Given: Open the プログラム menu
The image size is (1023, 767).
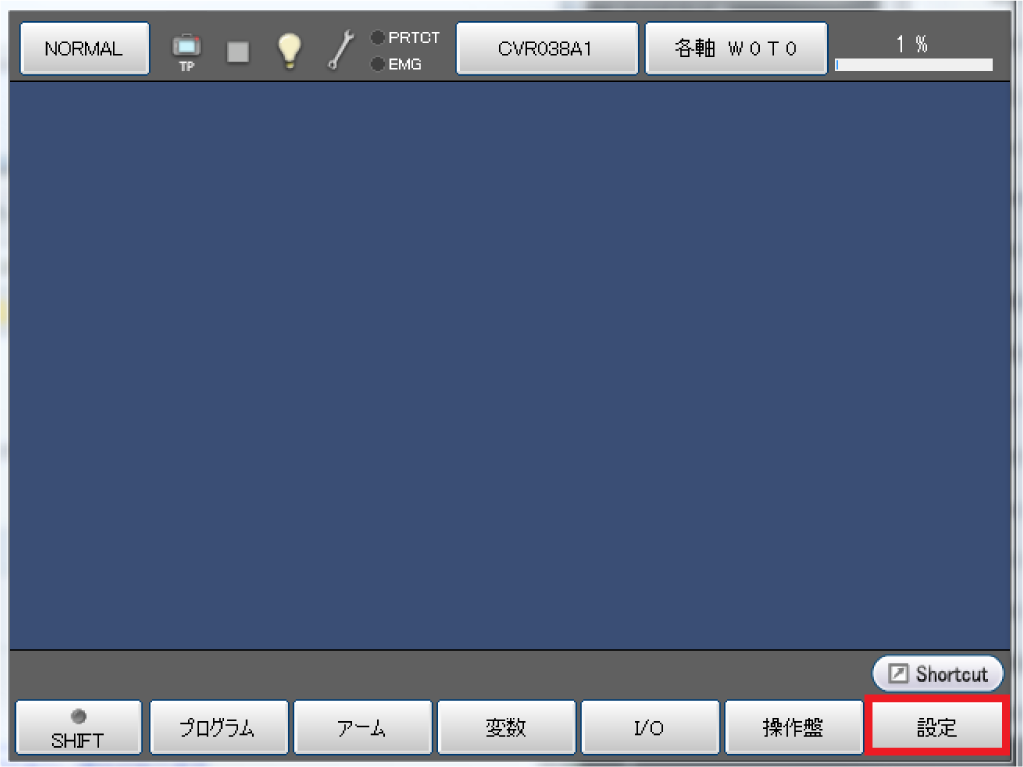Looking at the screenshot, I should pyautogui.click(x=219, y=727).
